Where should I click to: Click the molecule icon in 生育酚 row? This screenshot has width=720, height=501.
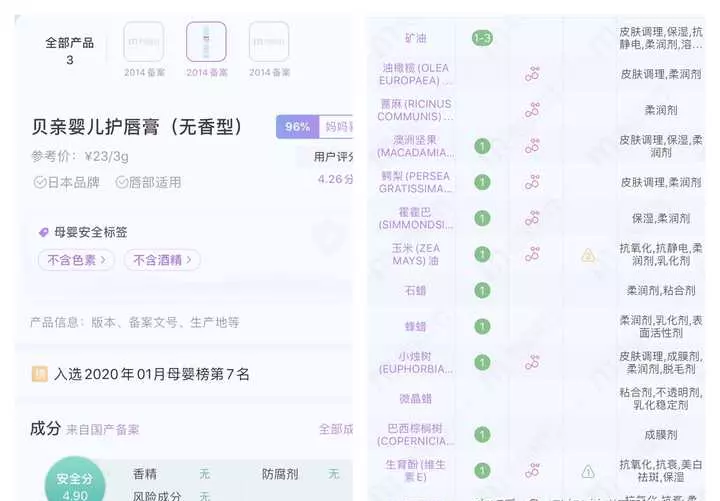click(532, 471)
